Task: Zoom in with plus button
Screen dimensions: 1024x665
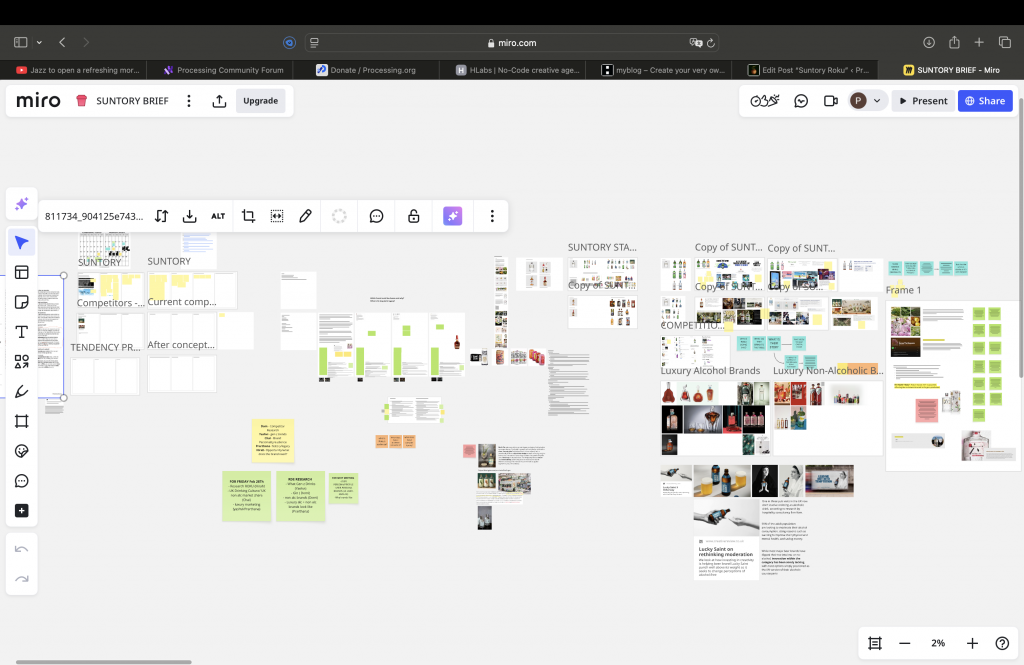Action: tap(972, 643)
